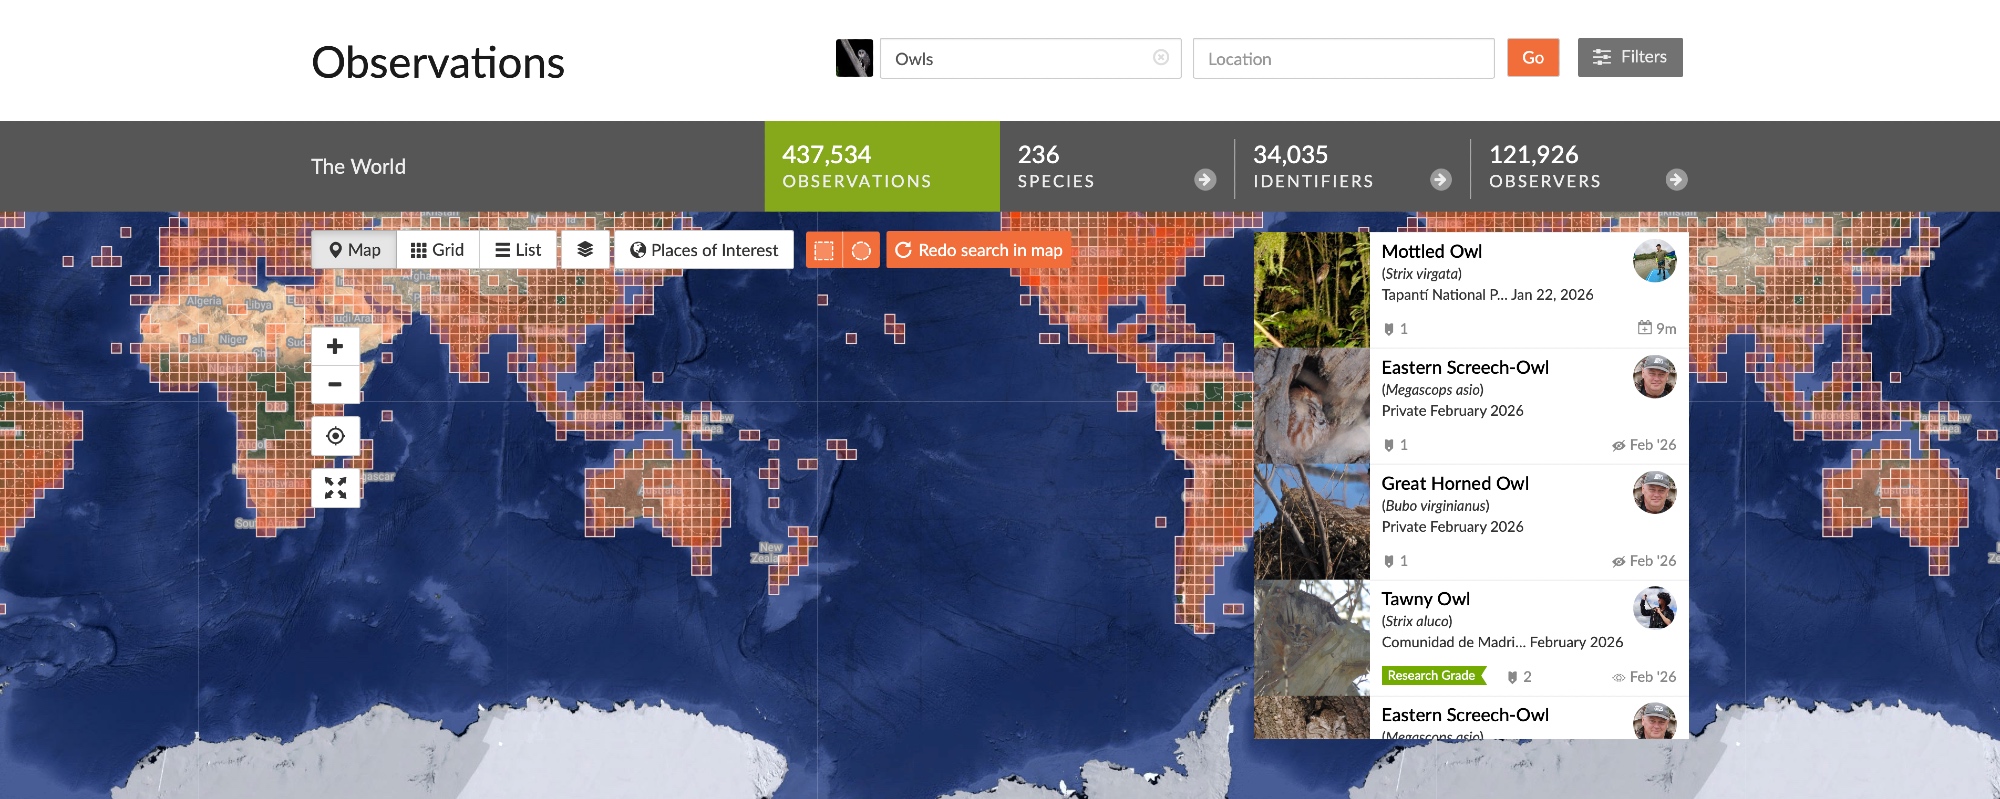Open Places of Interest dropdown
This screenshot has height=799, width=2000.
pos(704,250)
